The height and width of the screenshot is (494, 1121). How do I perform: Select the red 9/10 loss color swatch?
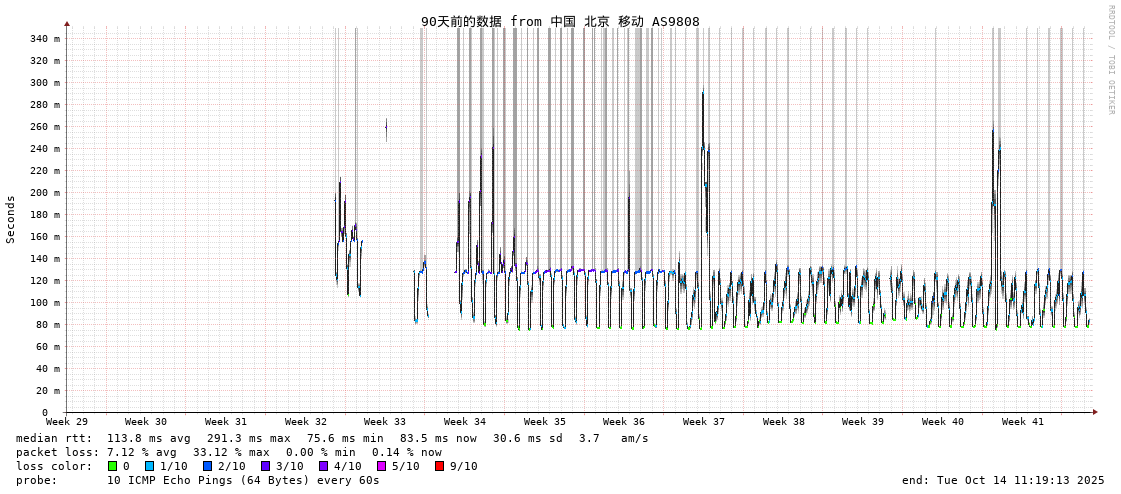(440, 466)
